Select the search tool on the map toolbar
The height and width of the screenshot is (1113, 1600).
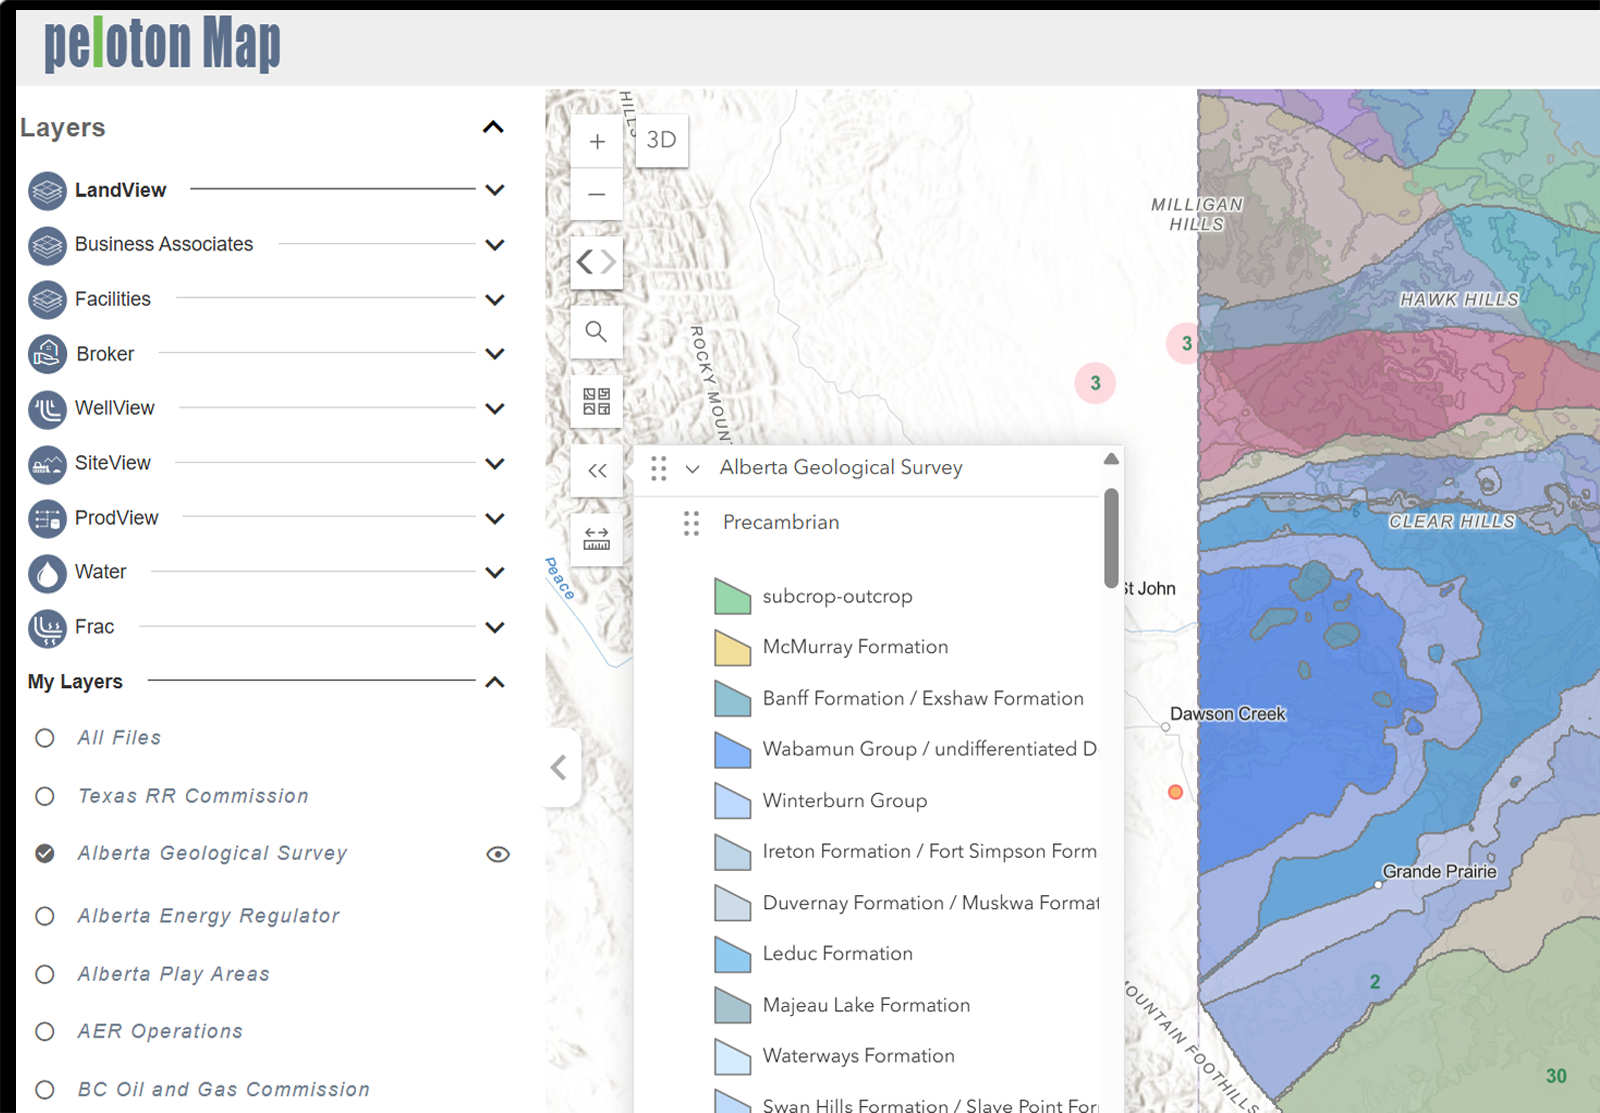[x=596, y=332]
